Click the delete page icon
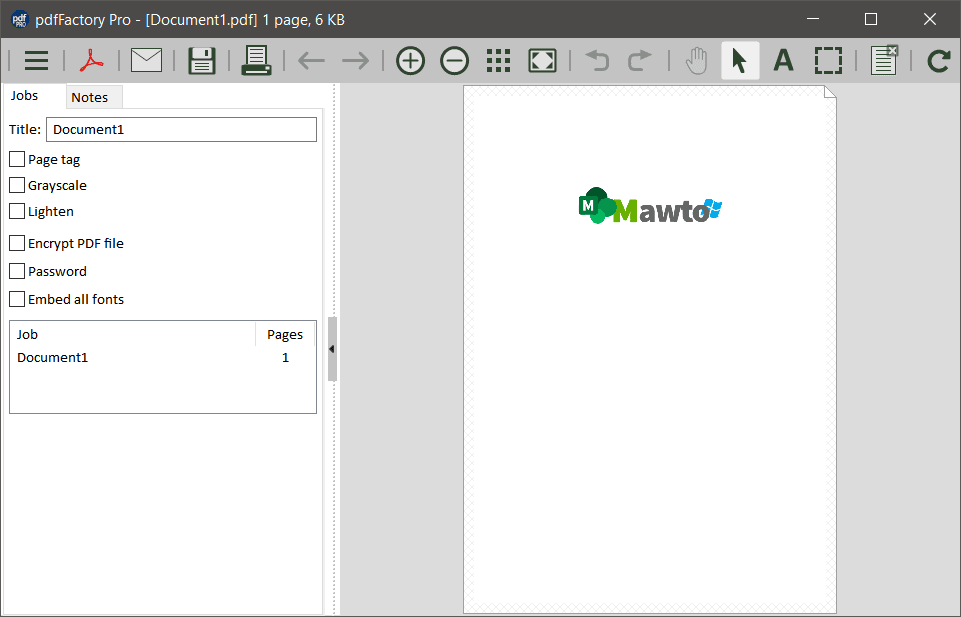961x617 pixels. 884,59
